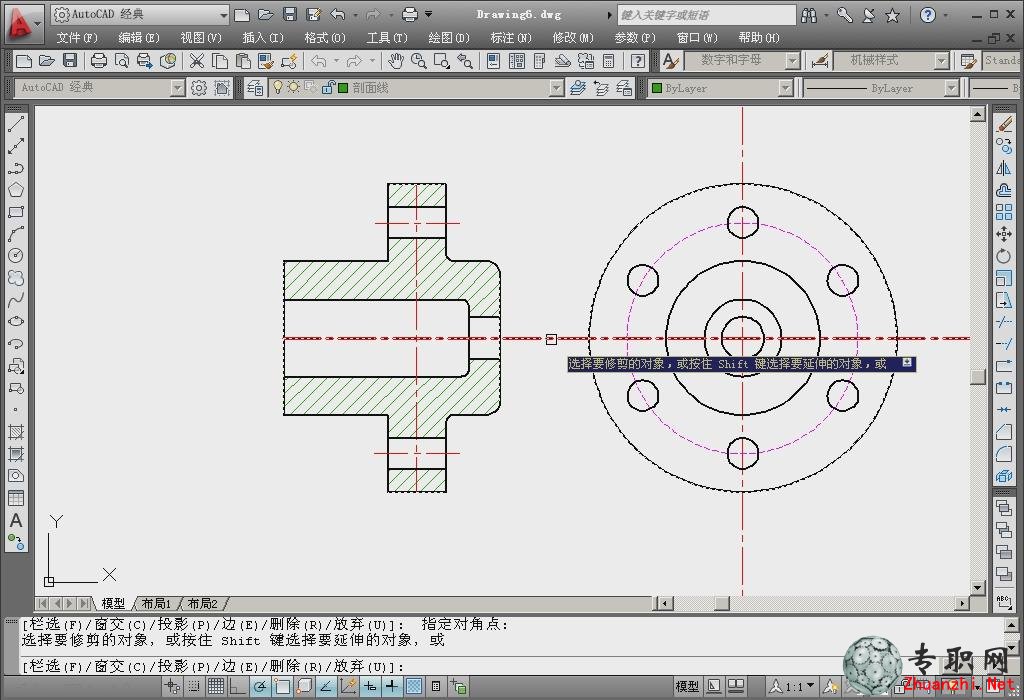Open the 1:1 annotation scale dropdown
The image size is (1024, 700).
click(x=812, y=686)
